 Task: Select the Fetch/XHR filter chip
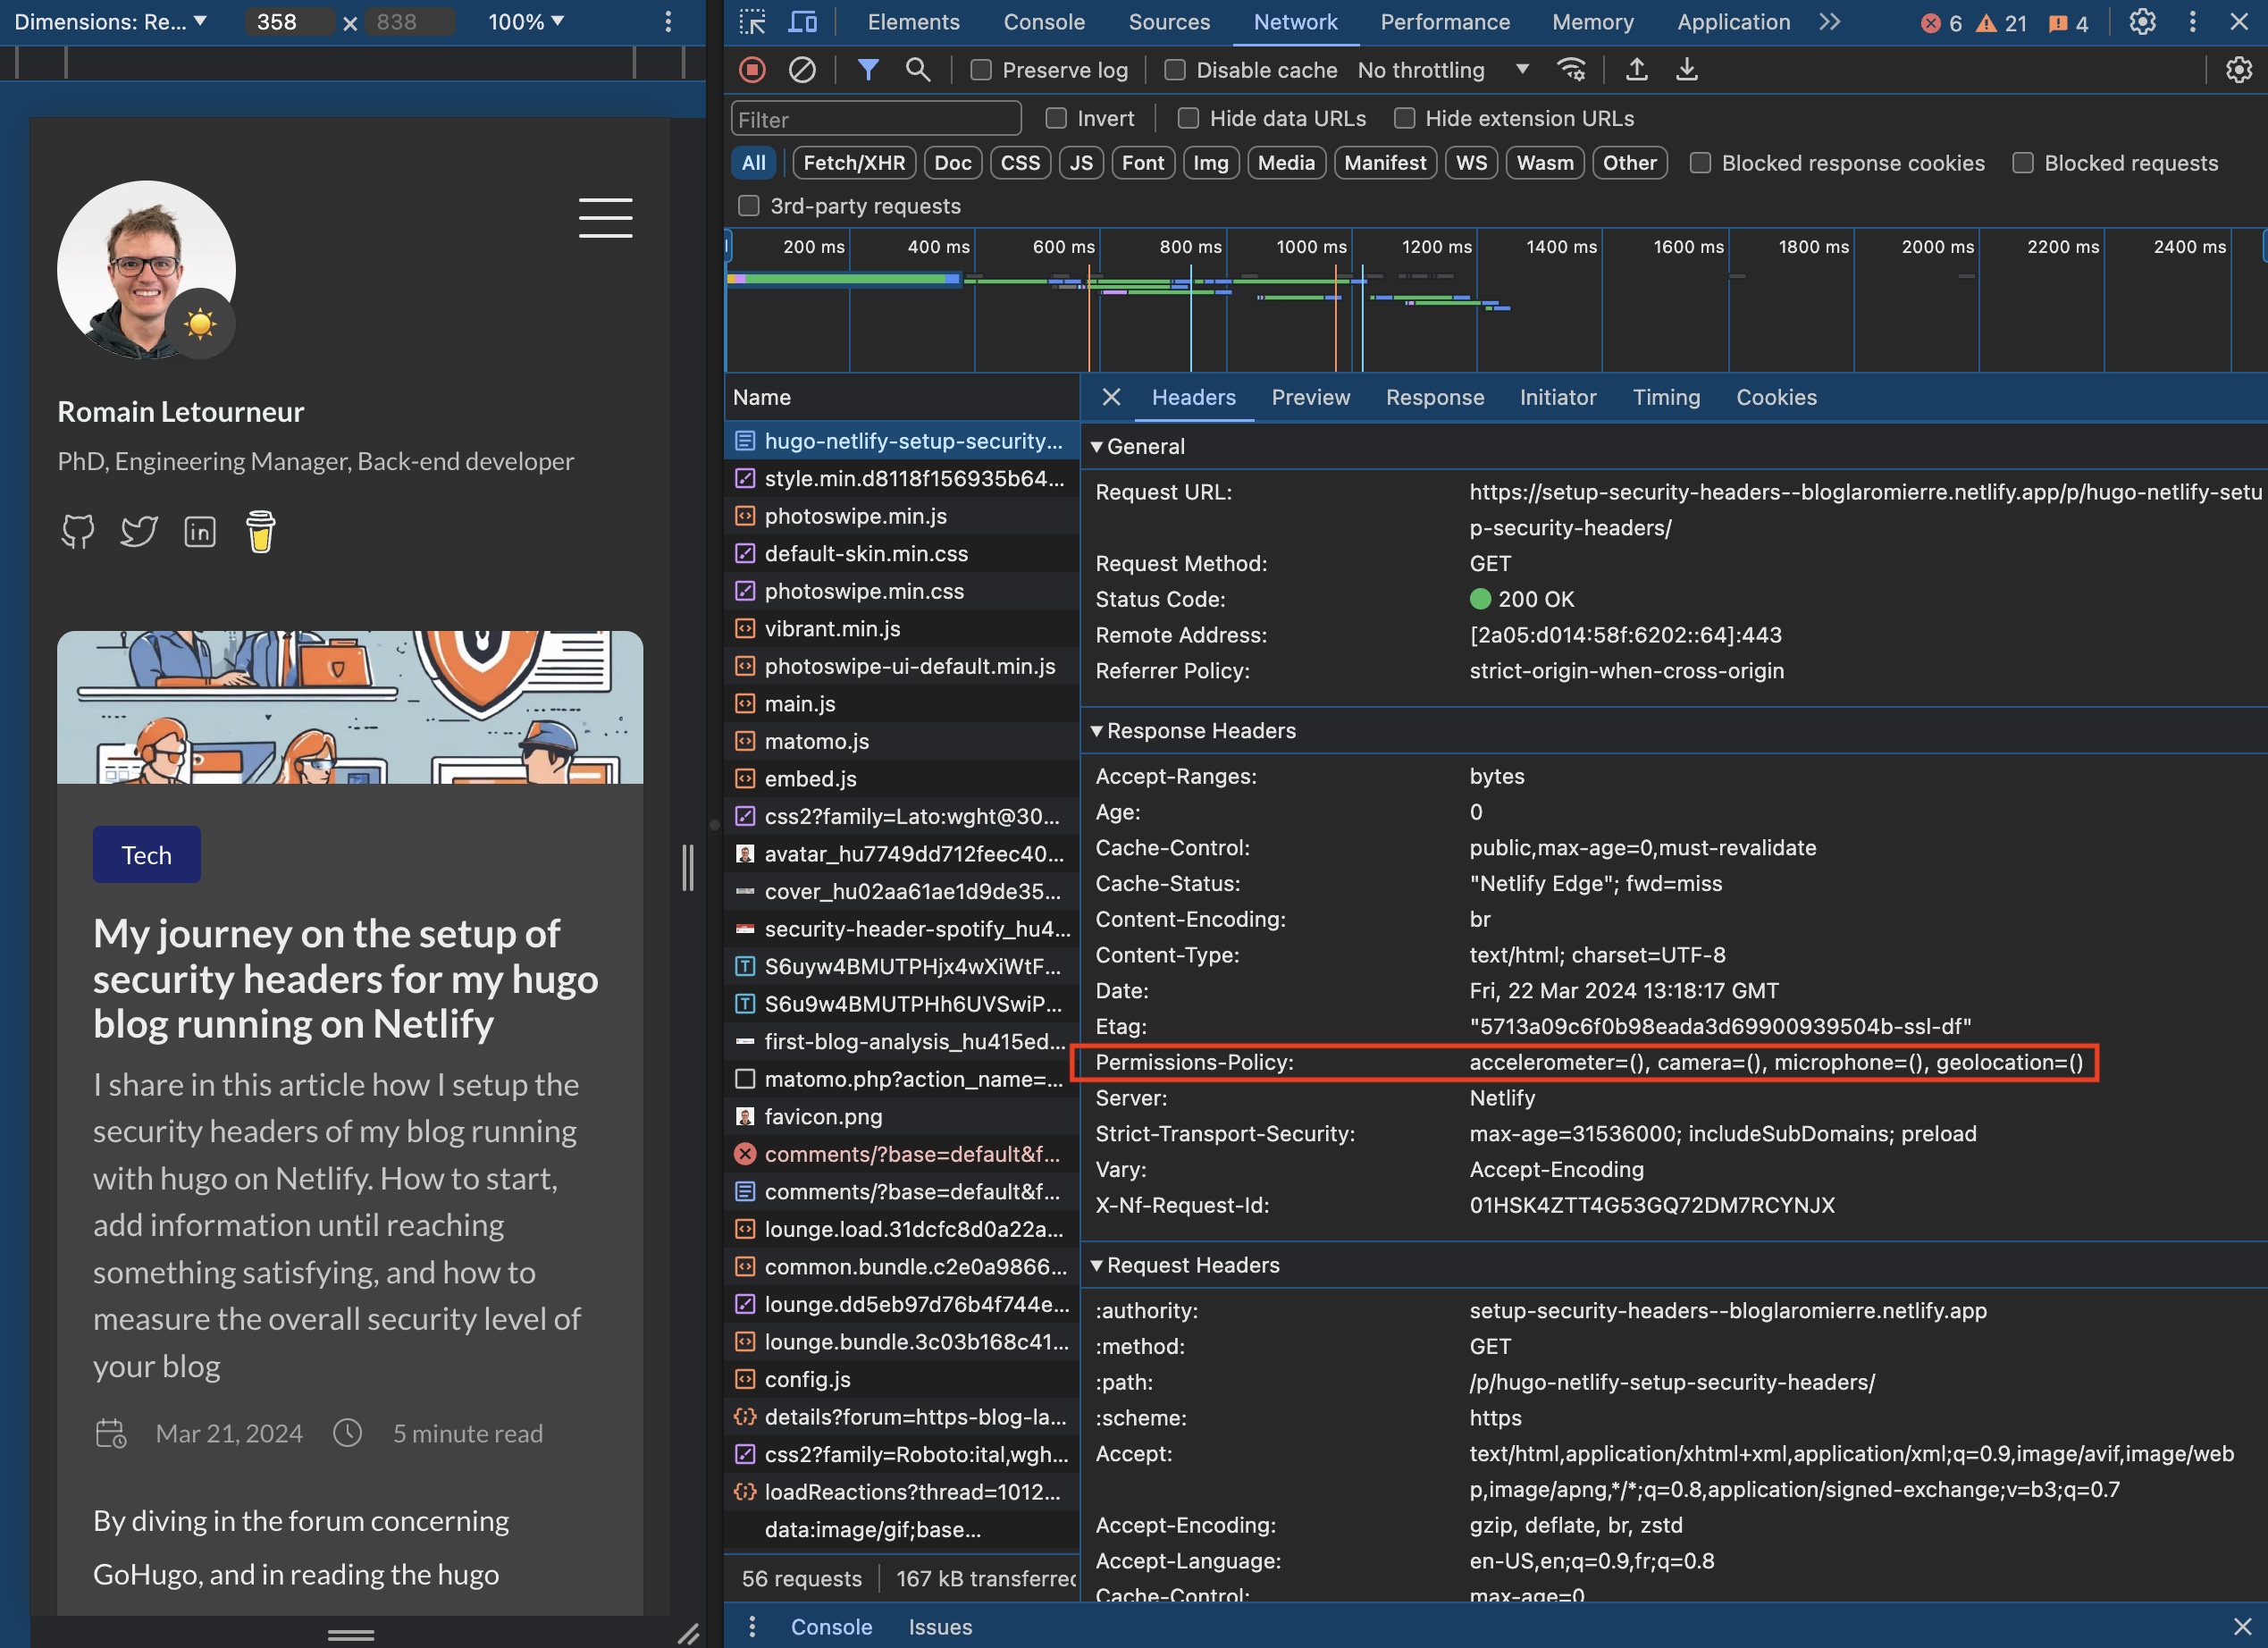click(854, 163)
